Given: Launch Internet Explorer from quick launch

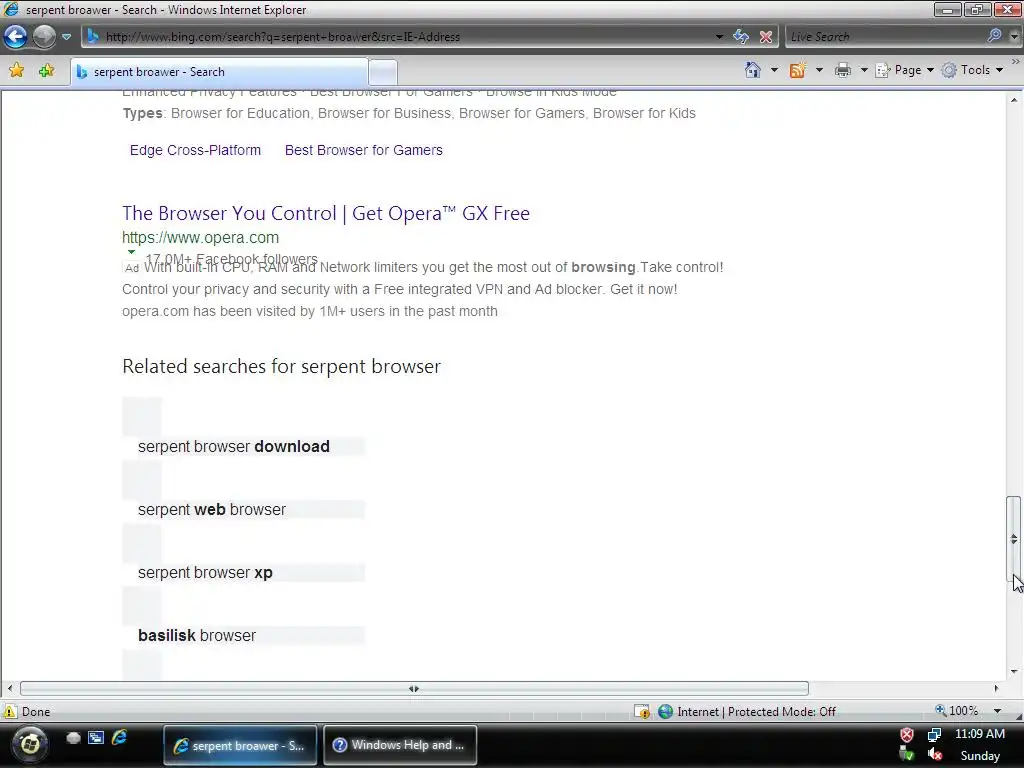Looking at the screenshot, I should pyautogui.click(x=120, y=738).
